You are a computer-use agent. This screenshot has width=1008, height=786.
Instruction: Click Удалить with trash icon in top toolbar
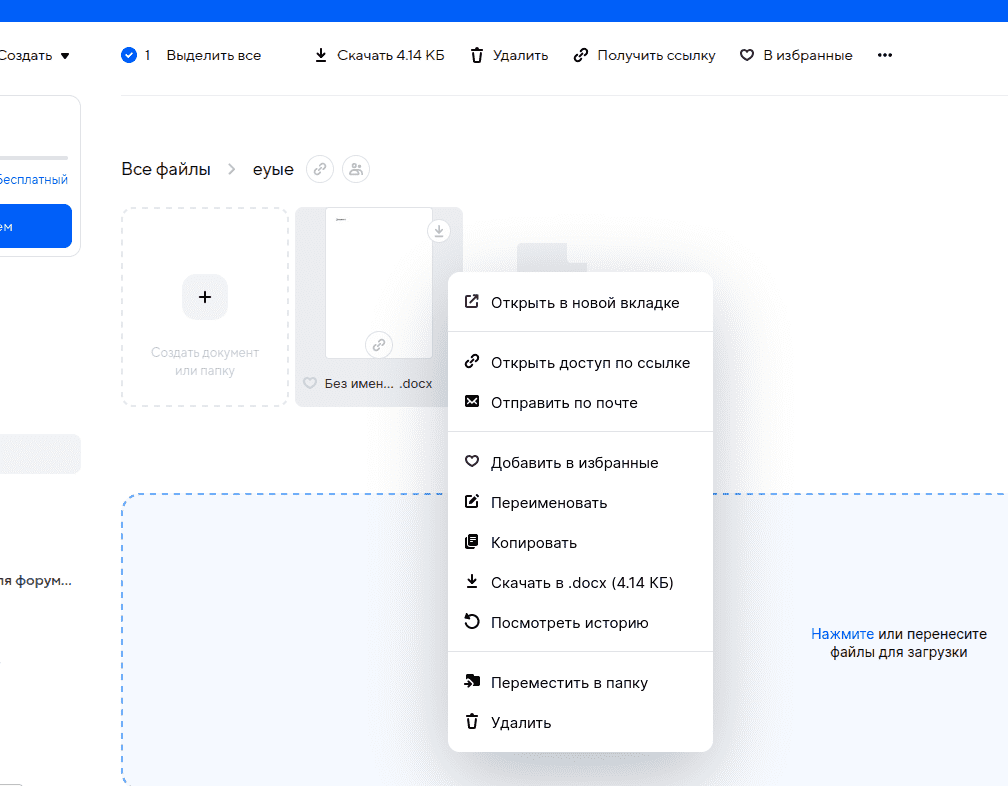[509, 55]
